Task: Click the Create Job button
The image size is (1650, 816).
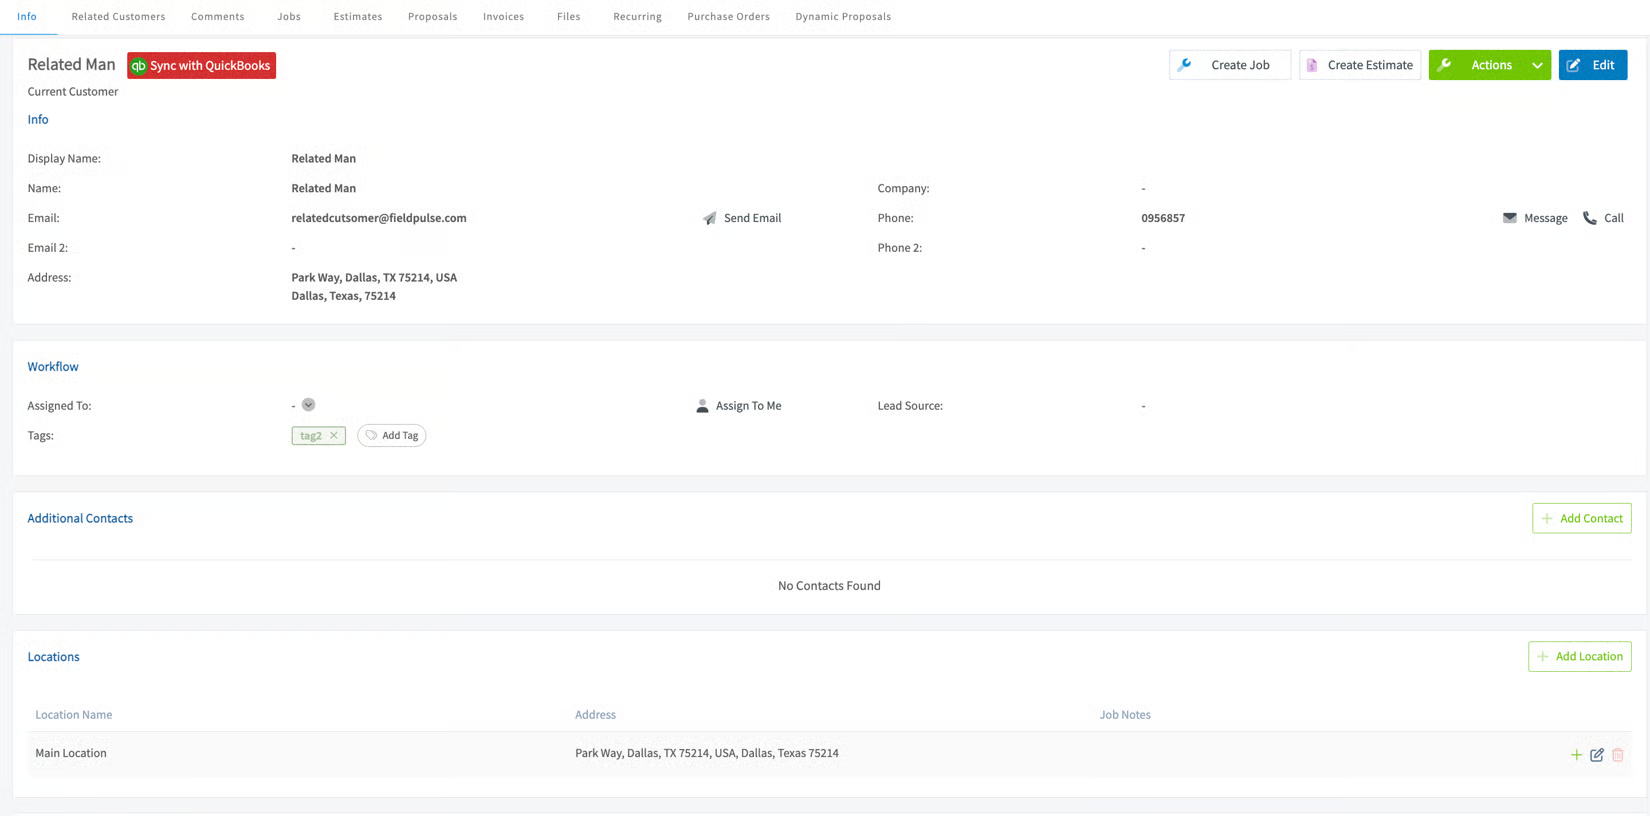Action: pyautogui.click(x=1230, y=65)
